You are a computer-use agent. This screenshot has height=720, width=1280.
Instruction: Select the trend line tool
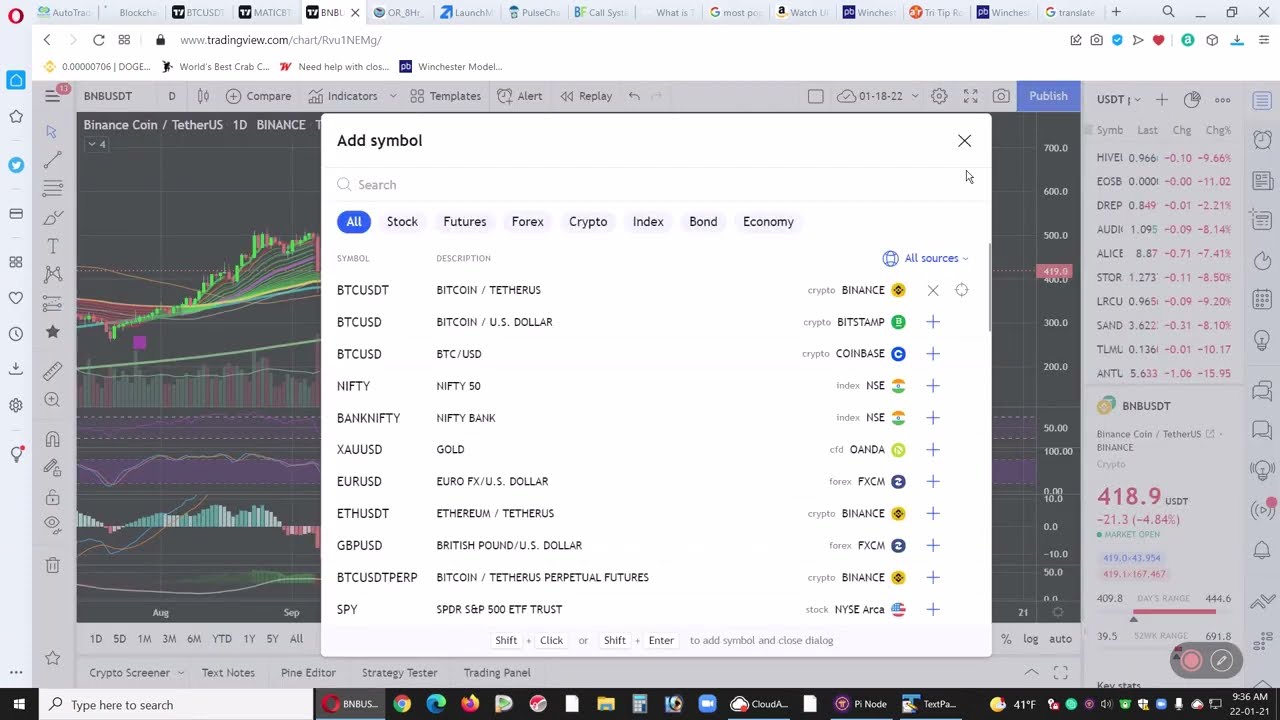pos(52,160)
